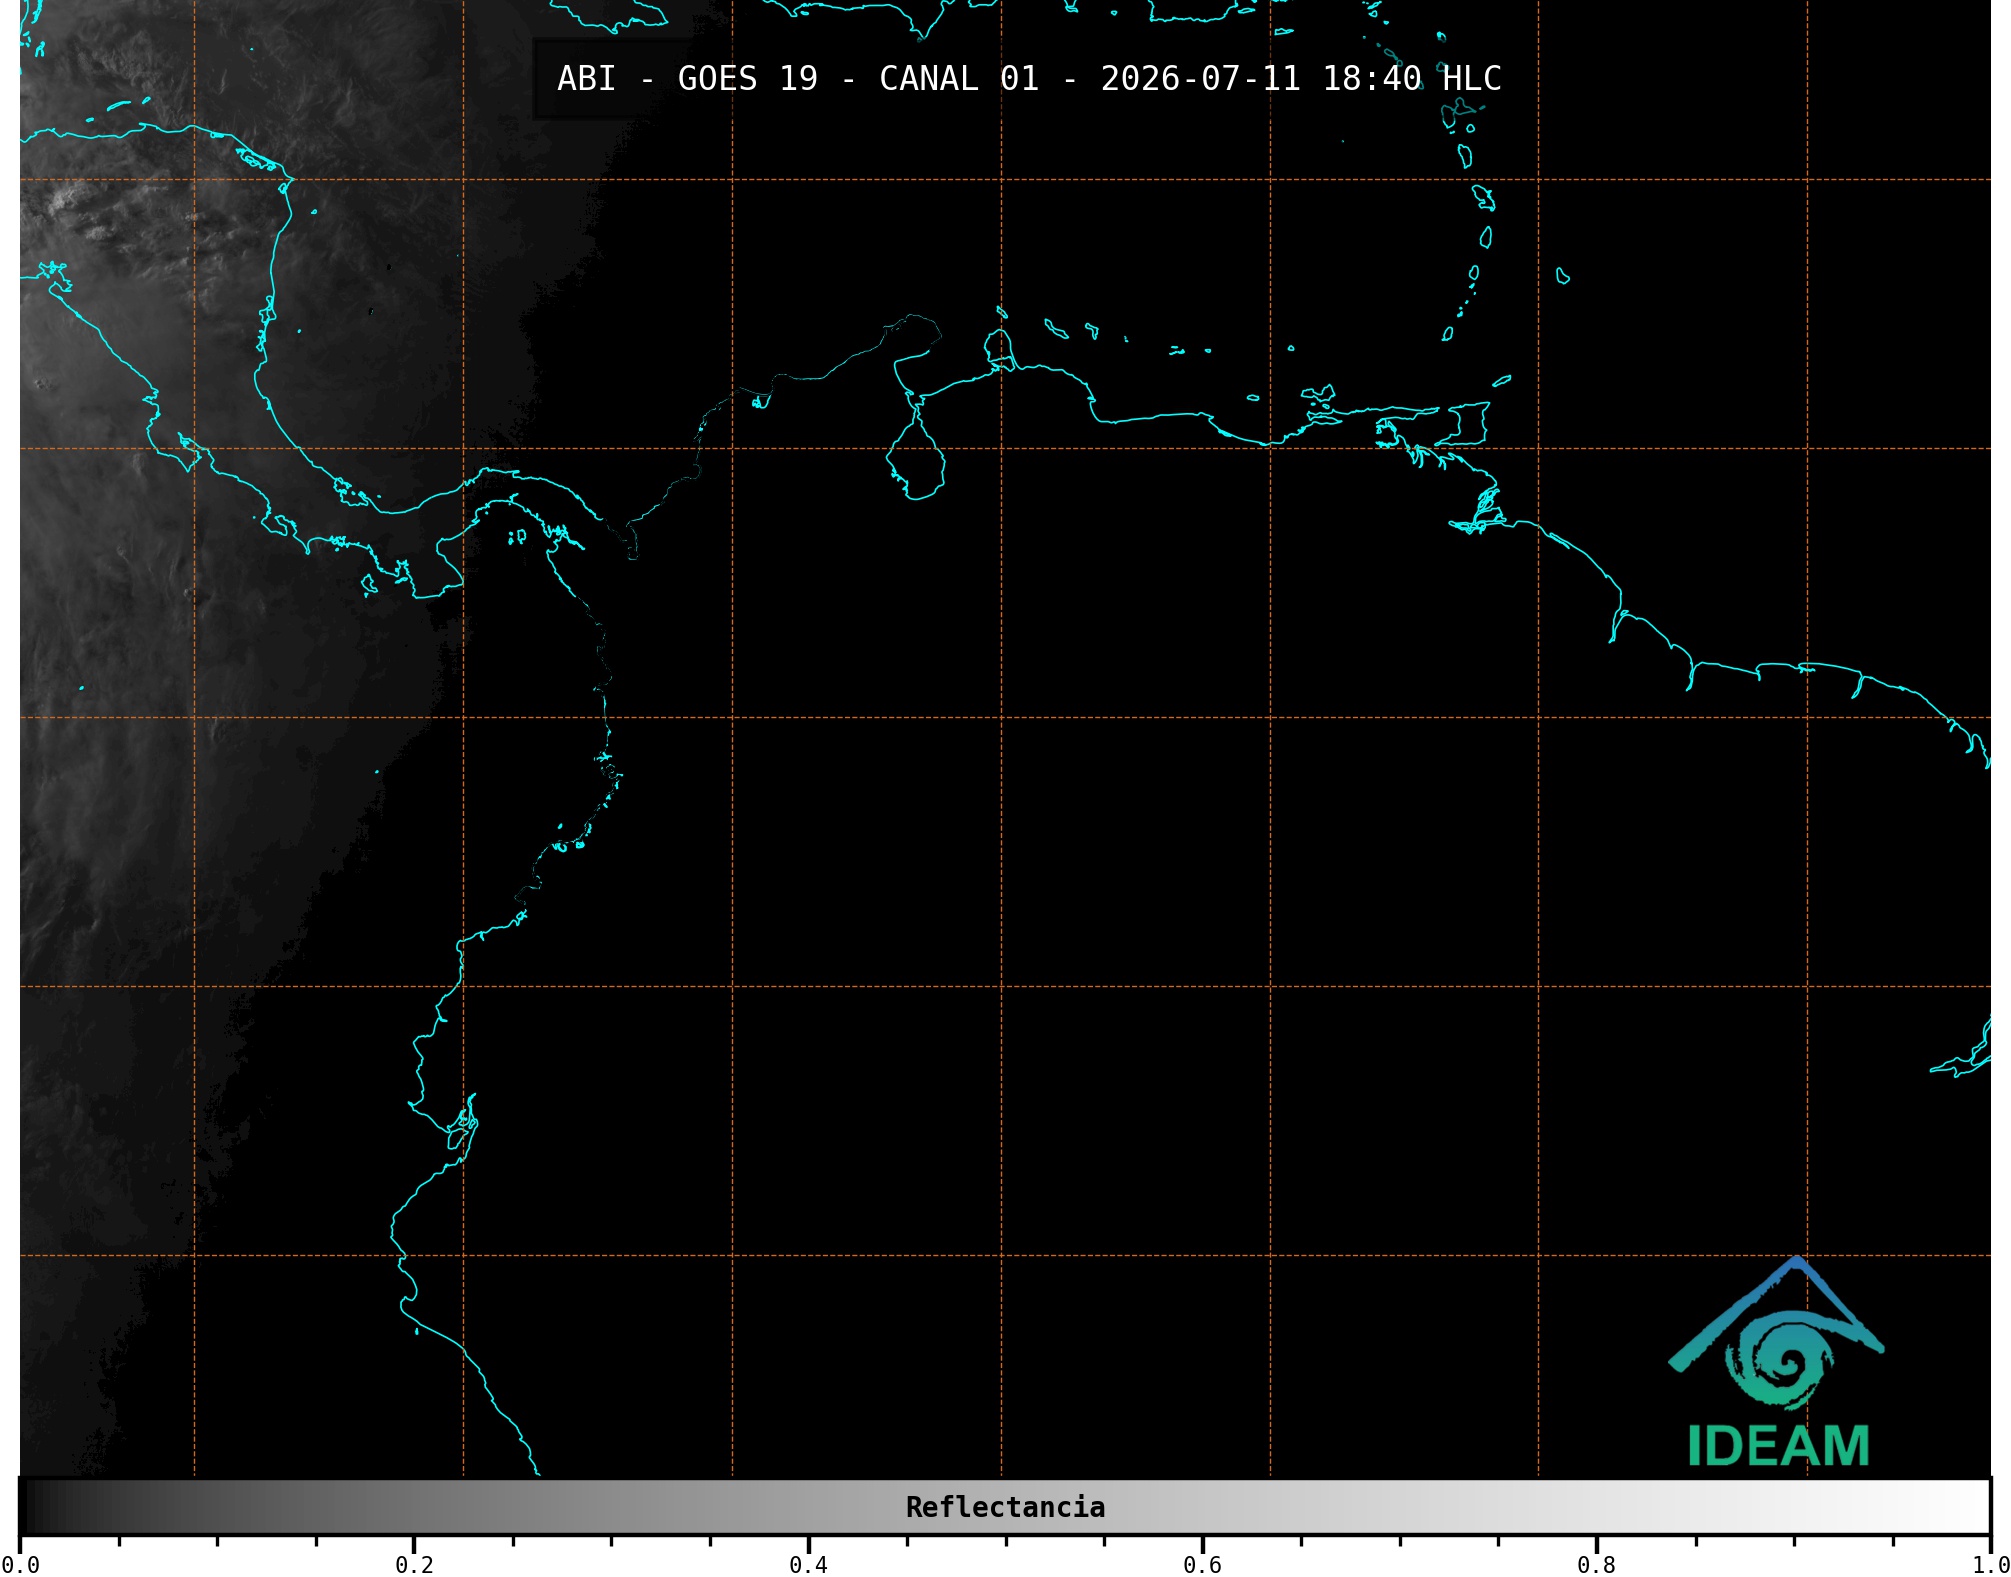The image size is (2011, 1577).
Task: Click the 0.0 colorbar tick label
Action: click(x=21, y=1565)
